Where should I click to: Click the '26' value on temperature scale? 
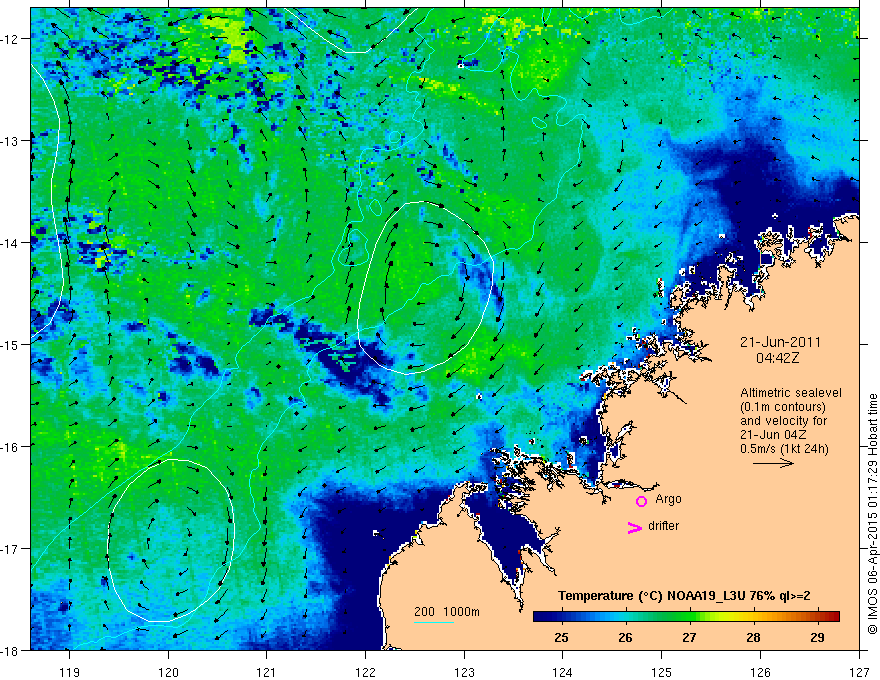[x=625, y=638]
